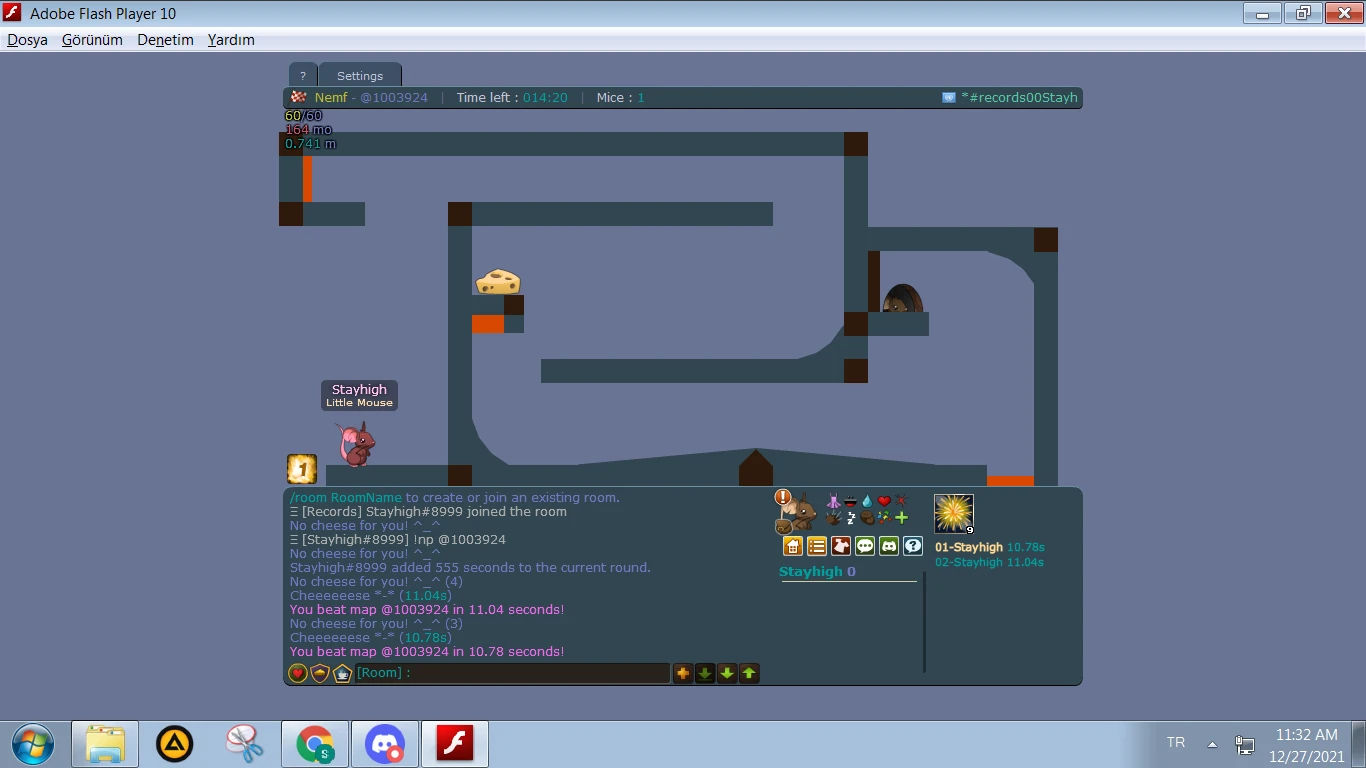Click the checkered flag icon beside Nemf

point(298,97)
